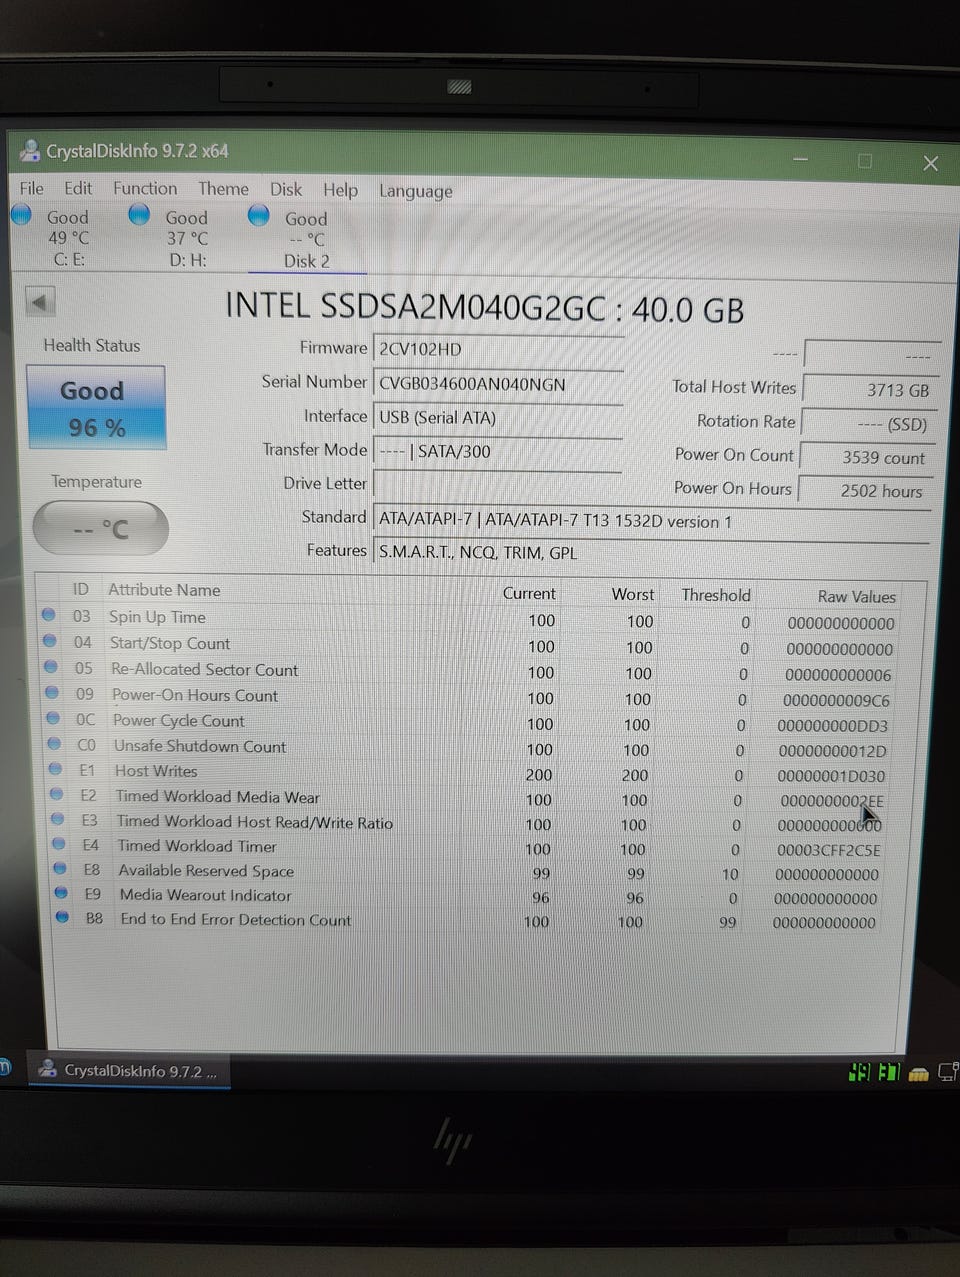Viewport: 960px width, 1277px height.
Task: Click status dot for Unsafe Shutdown Count
Action: (x=54, y=743)
